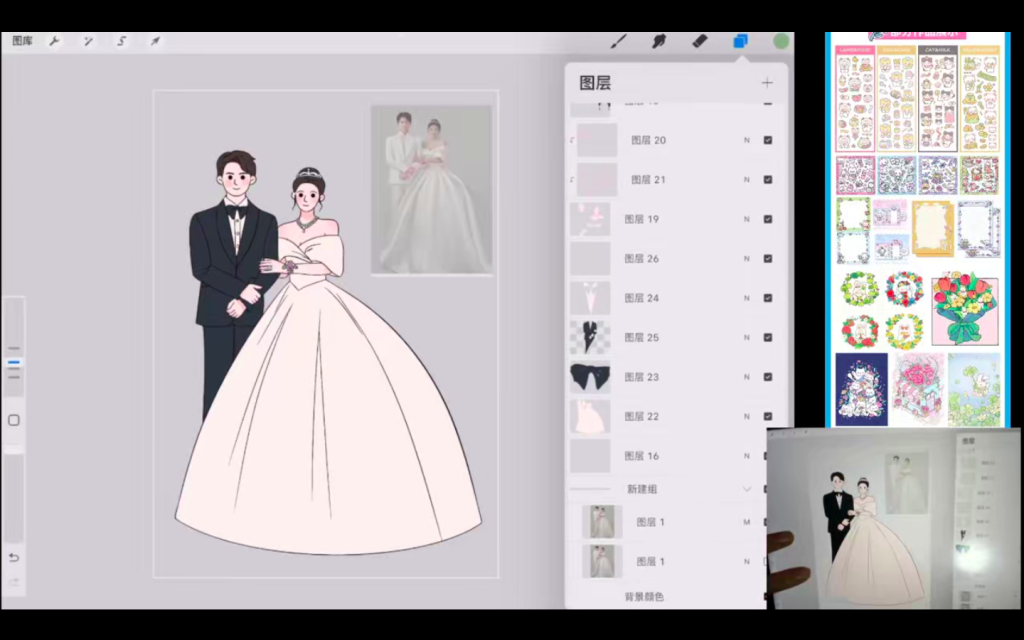Select the Eraser tool

[700, 41]
